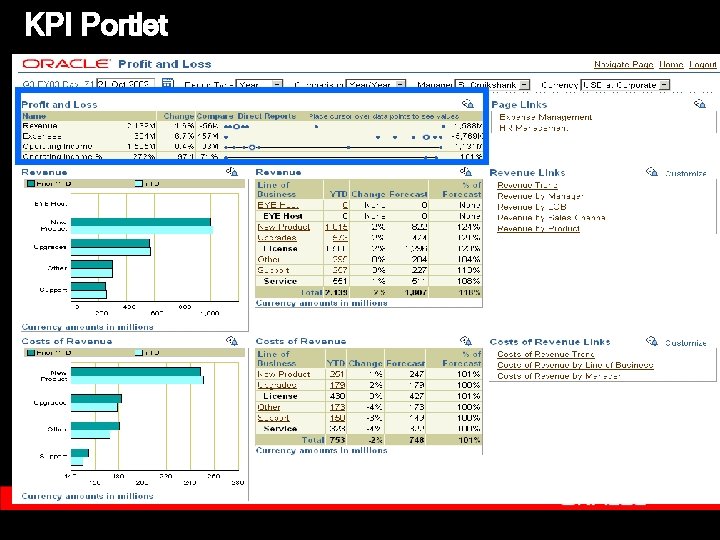
Task: Open the calendar date picker icon
Action: (x=168, y=84)
